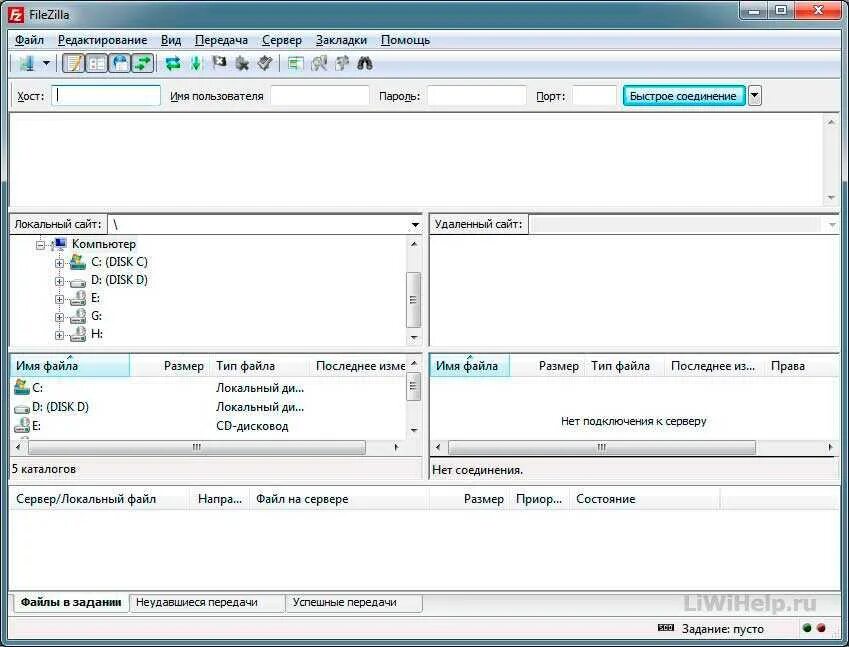Open the Сервер menu
This screenshot has width=849, height=647.
[282, 40]
